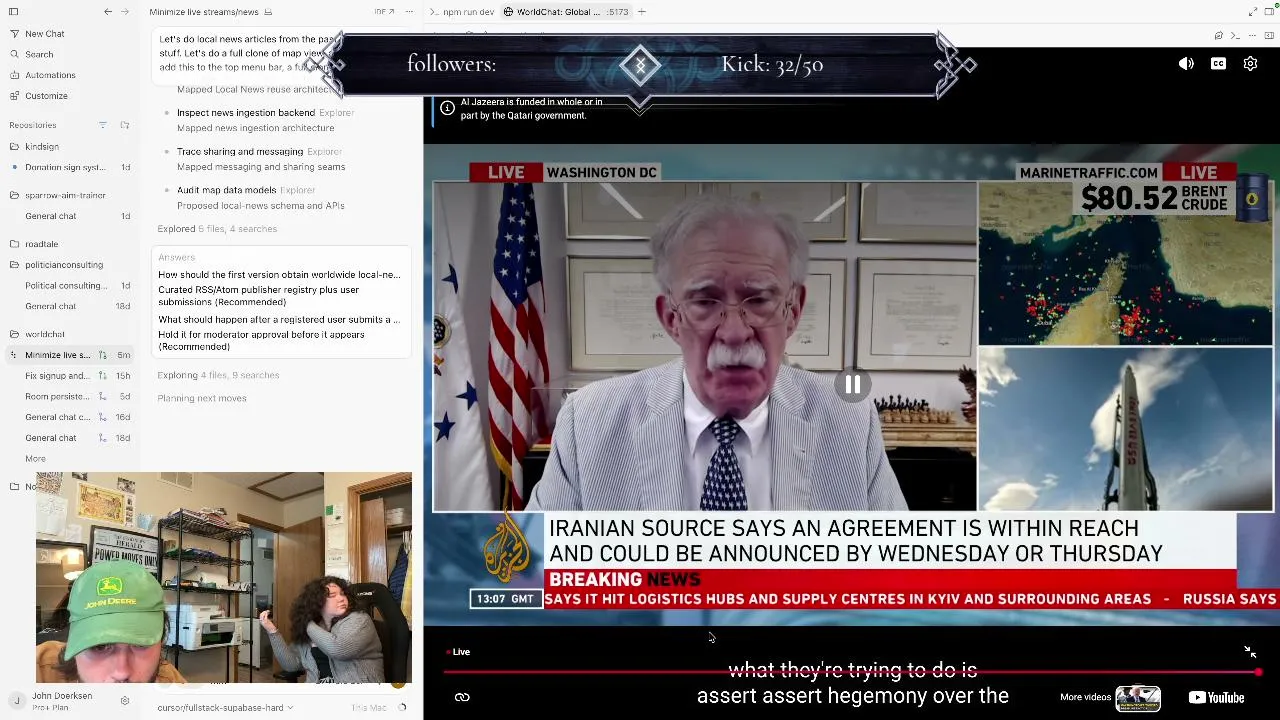Toggle closed captions on the video
The image size is (1280, 720).
point(1218,63)
